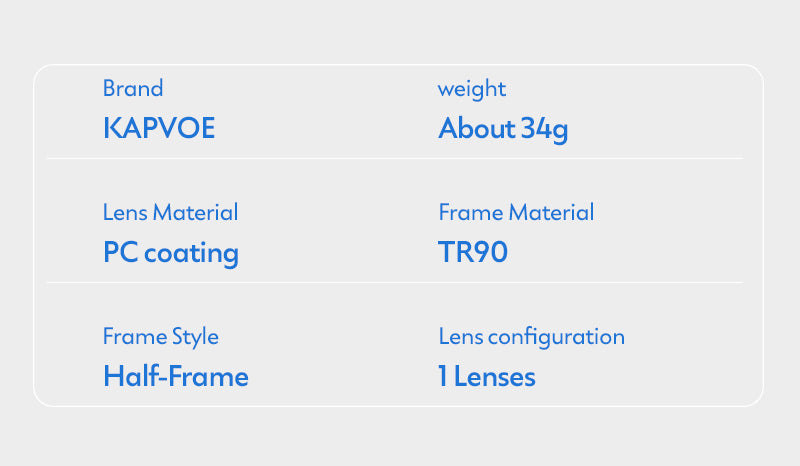Click the Brand label
The image size is (800, 466).
click(132, 89)
